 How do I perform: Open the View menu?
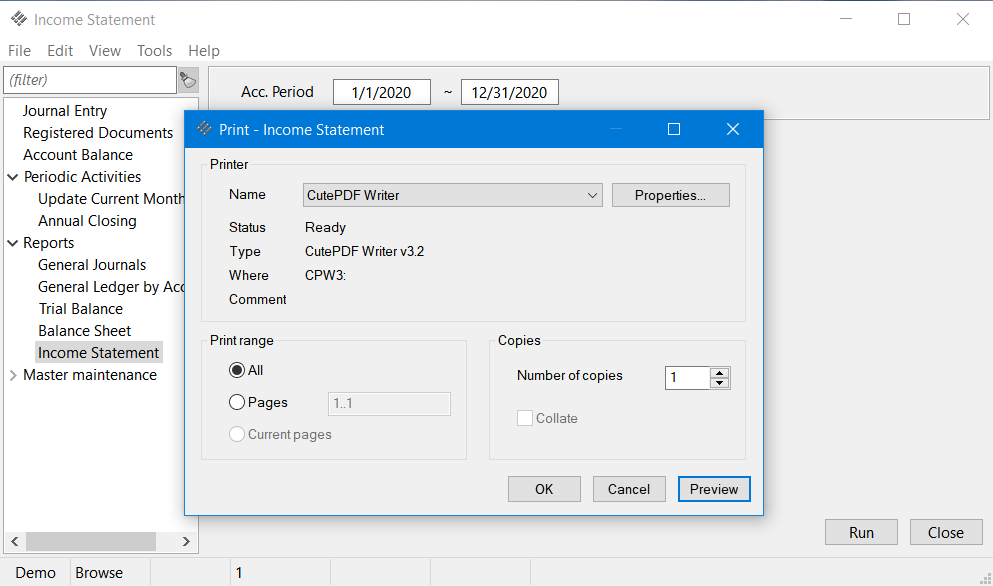104,50
